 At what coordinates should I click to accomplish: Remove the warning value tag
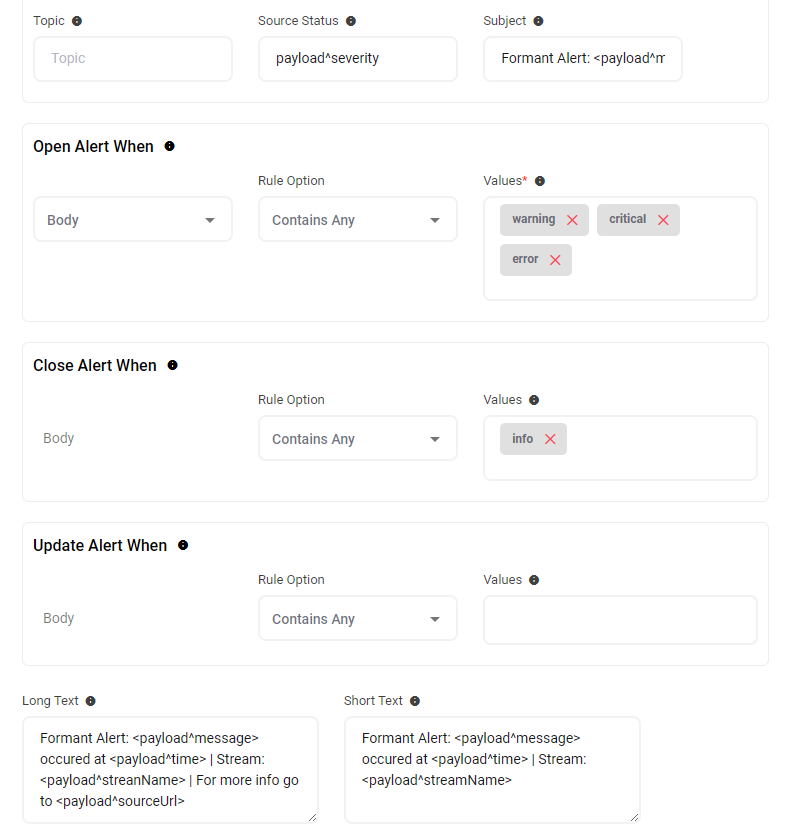572,220
